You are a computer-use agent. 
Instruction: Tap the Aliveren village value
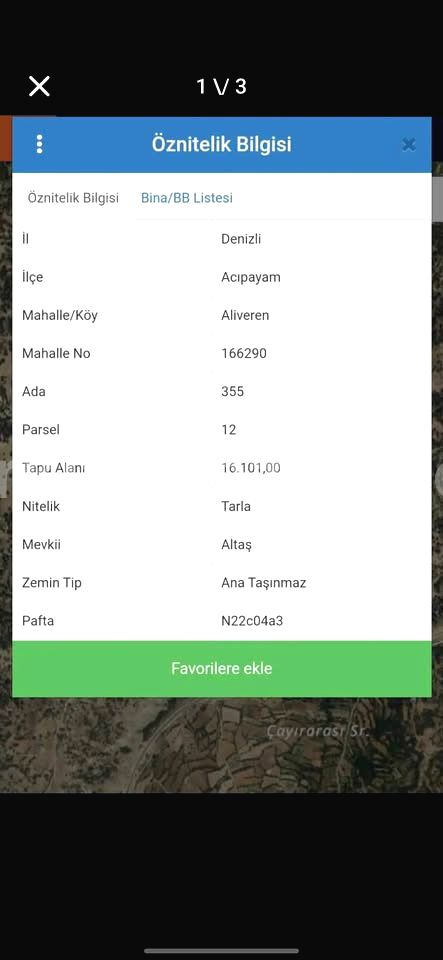click(x=245, y=315)
